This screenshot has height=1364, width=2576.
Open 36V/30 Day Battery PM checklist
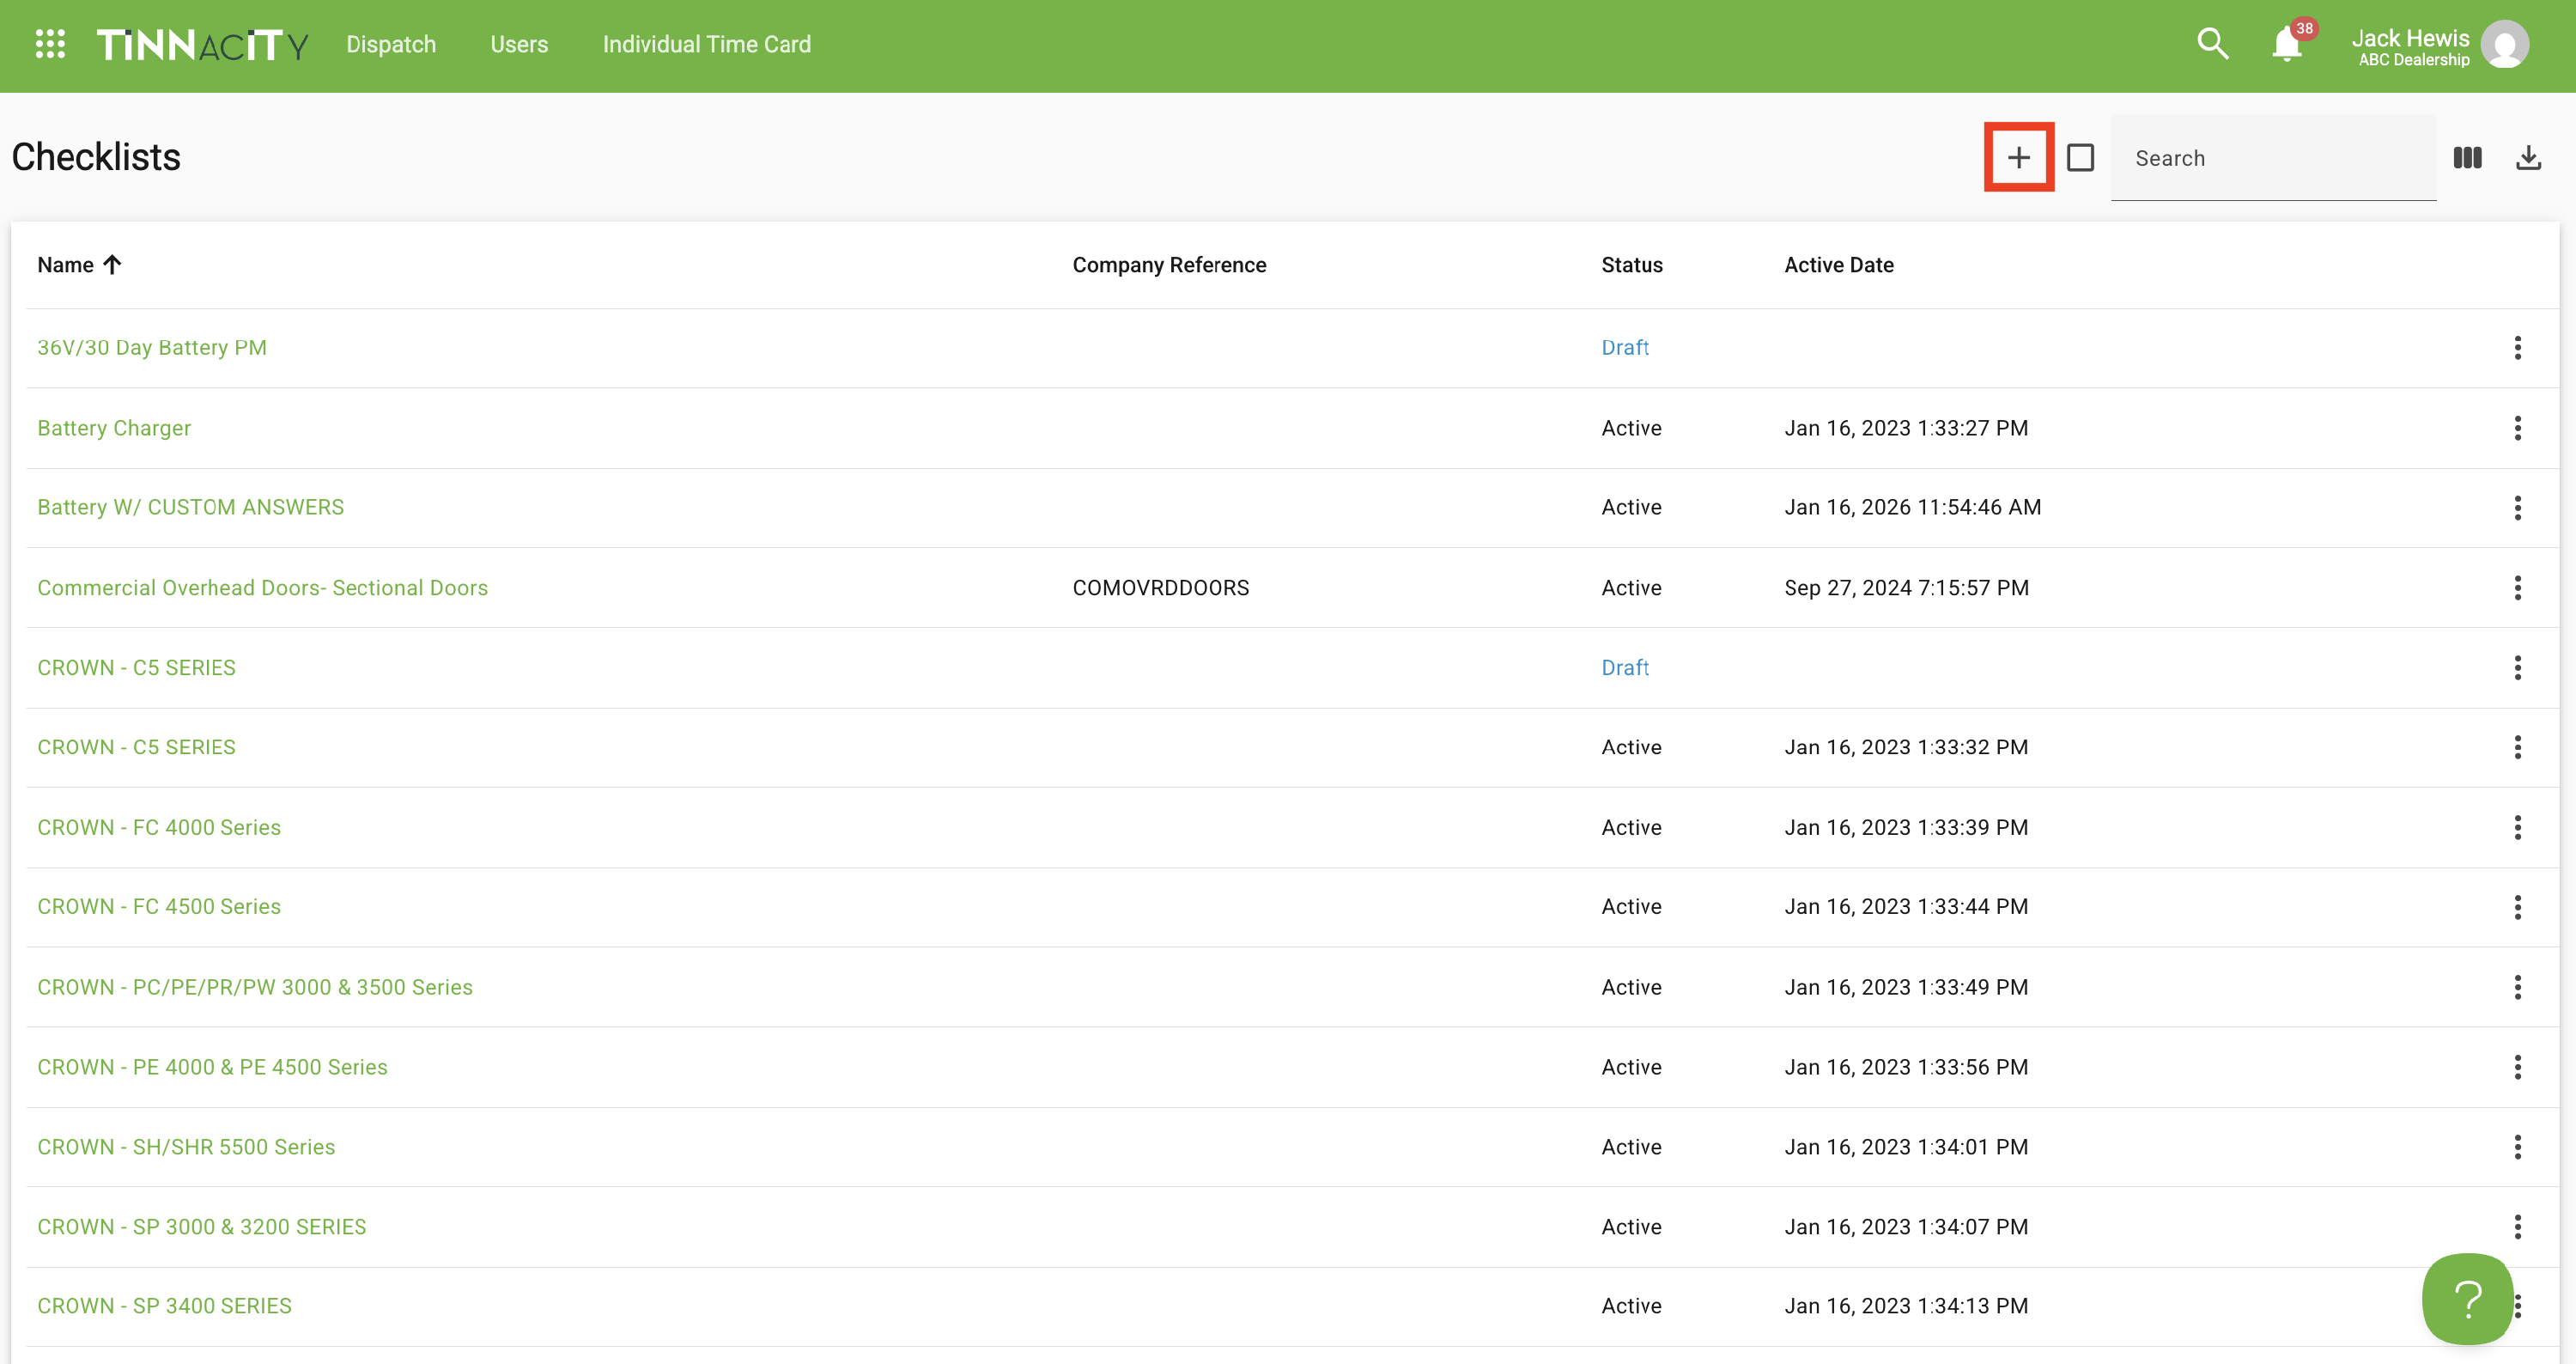(x=152, y=348)
